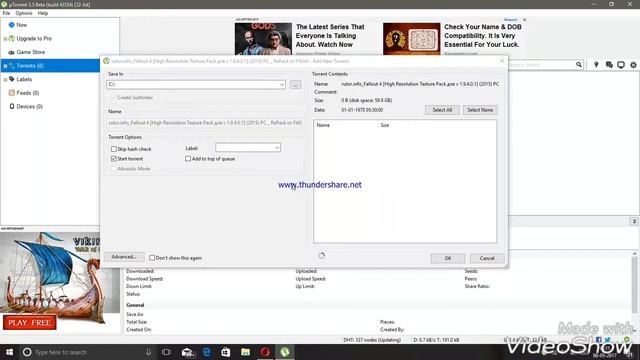Click Select None button
This screenshot has width=640, height=360.
pos(480,110)
